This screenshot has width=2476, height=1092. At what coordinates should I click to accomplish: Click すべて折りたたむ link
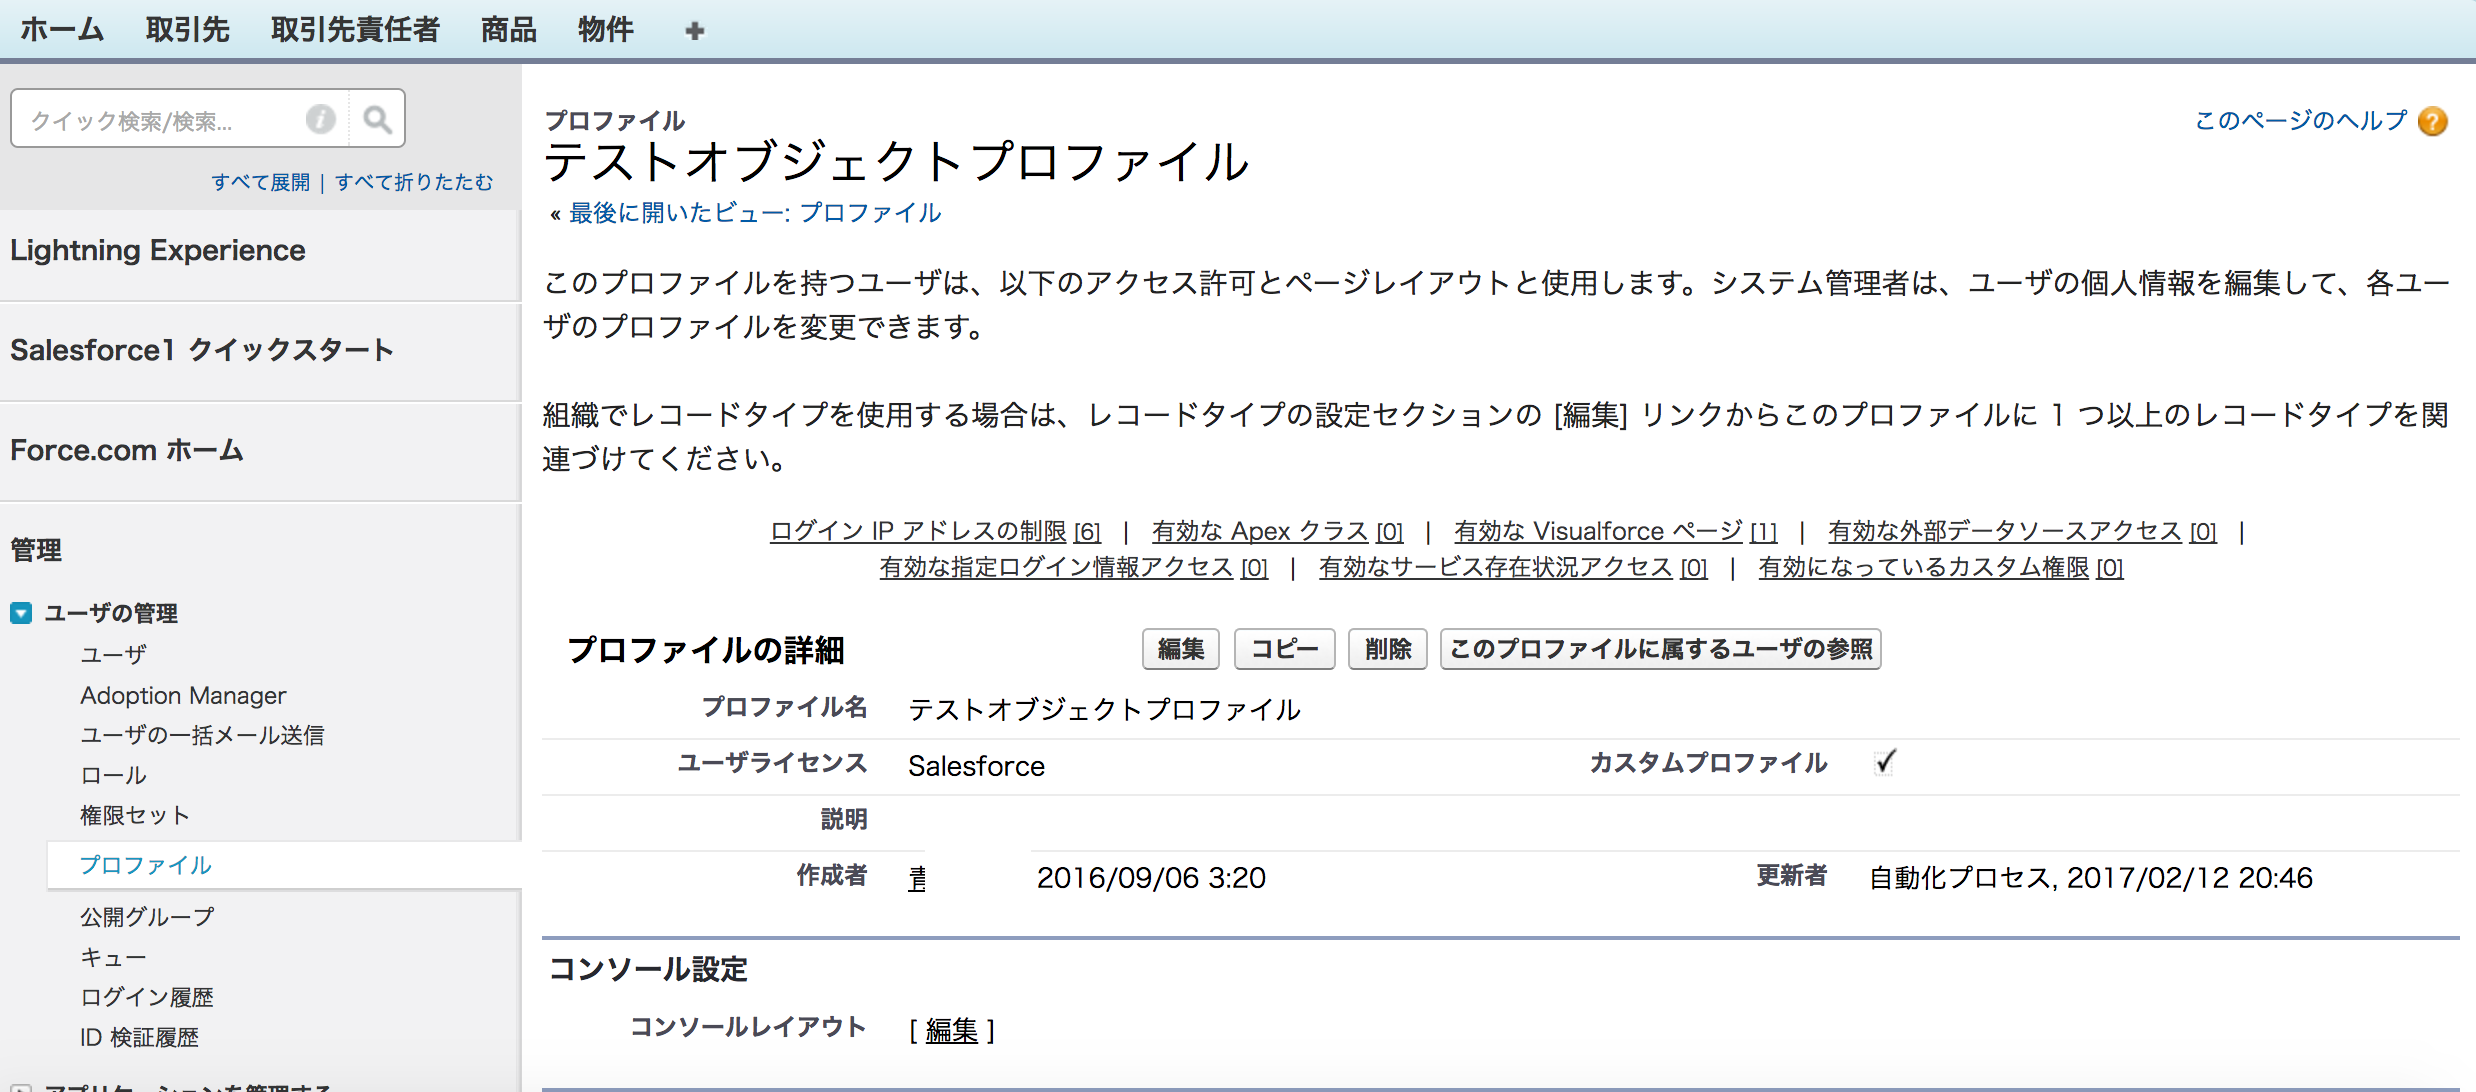[x=414, y=182]
